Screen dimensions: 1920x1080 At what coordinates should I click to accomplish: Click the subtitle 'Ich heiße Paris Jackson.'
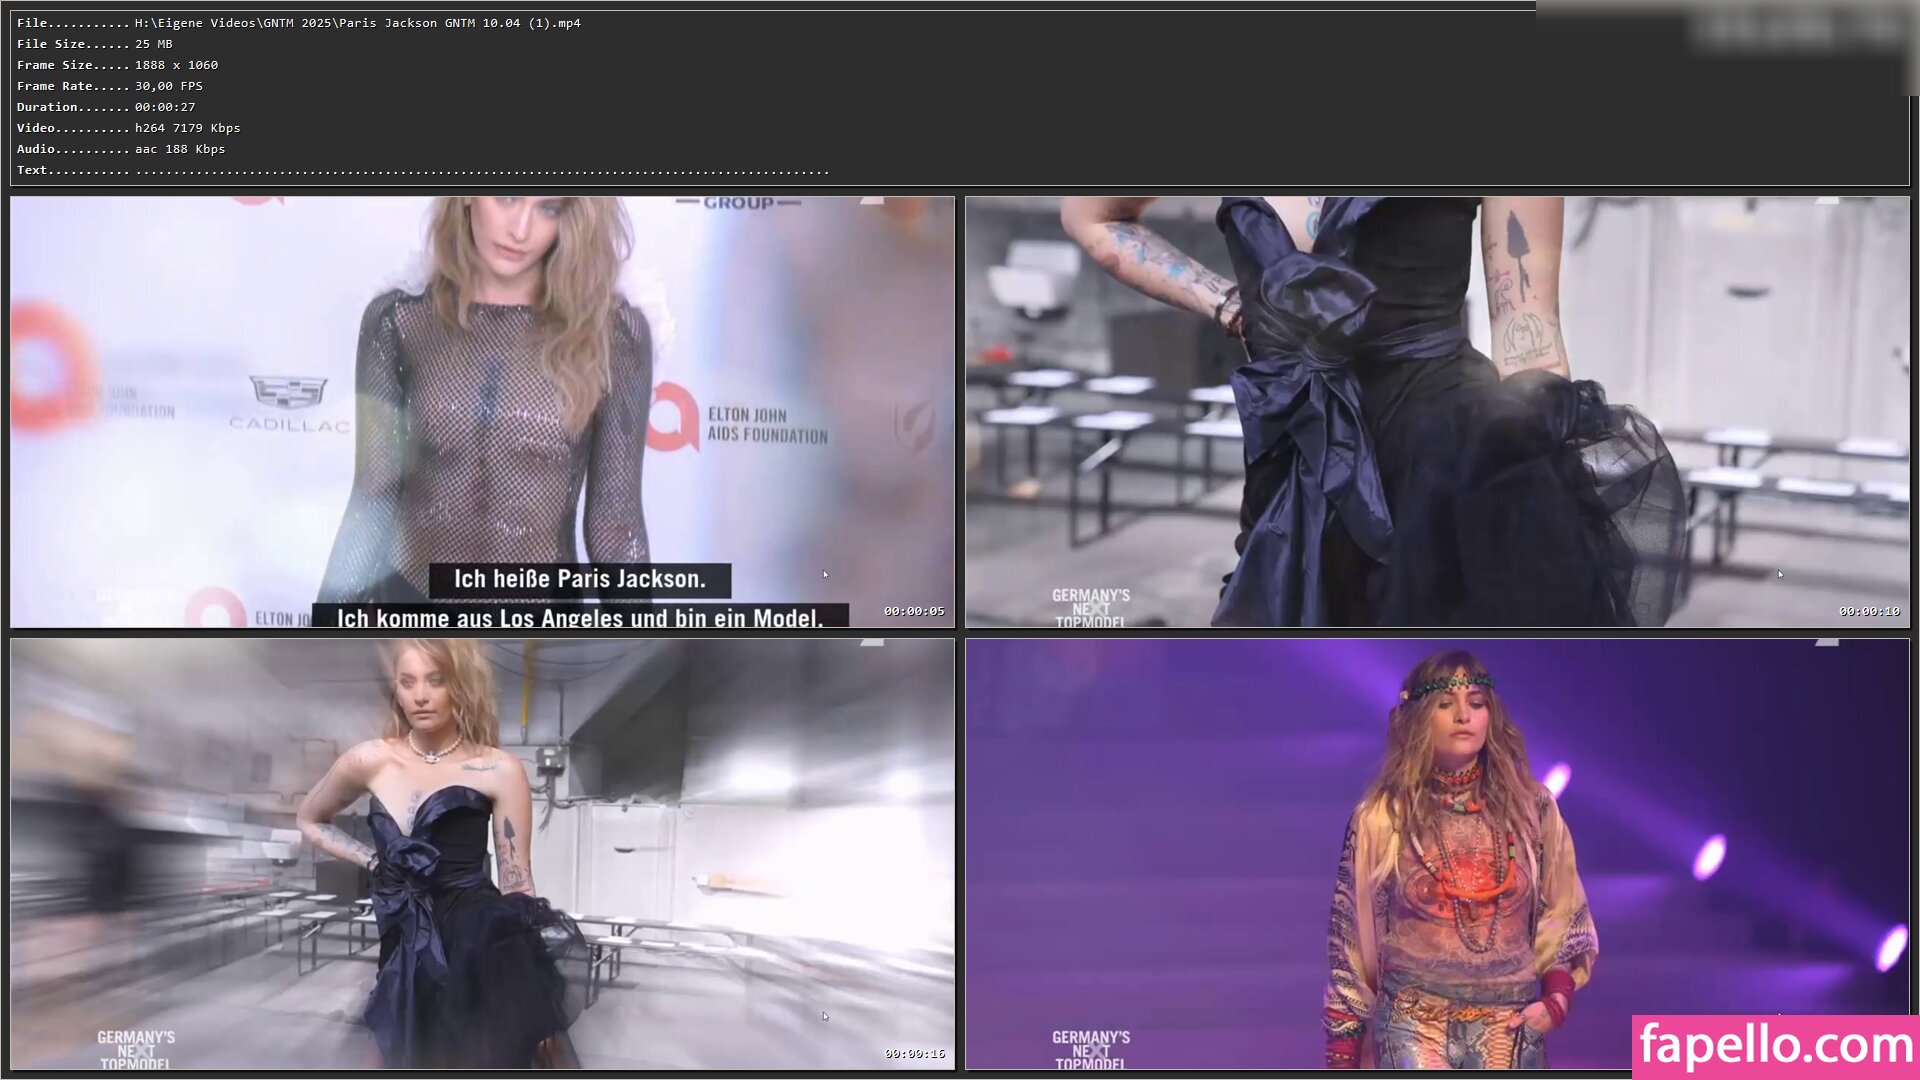[579, 579]
